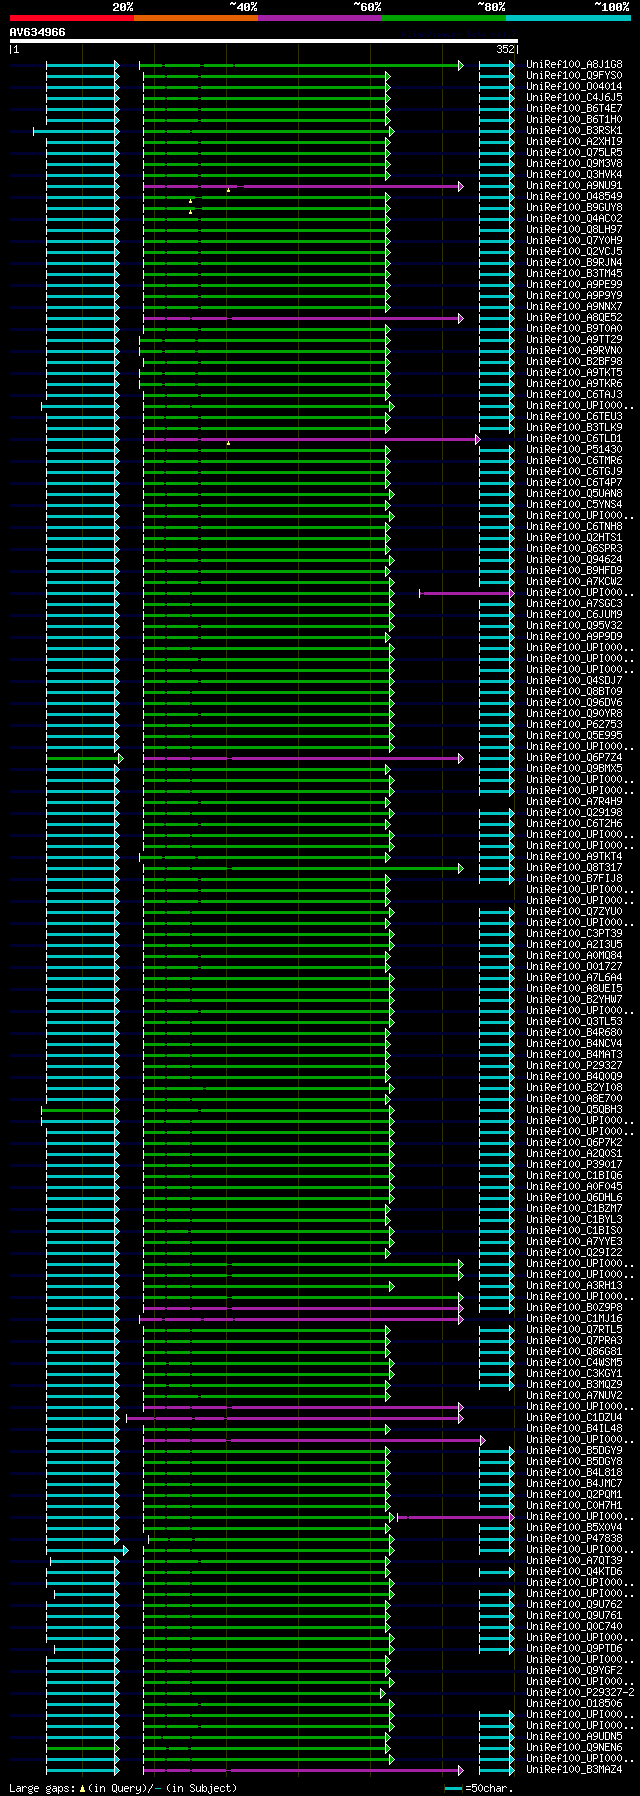The height and width of the screenshot is (1796, 640).
Task: Select the UniRef100_P29327-2 label
Action: (580, 1693)
